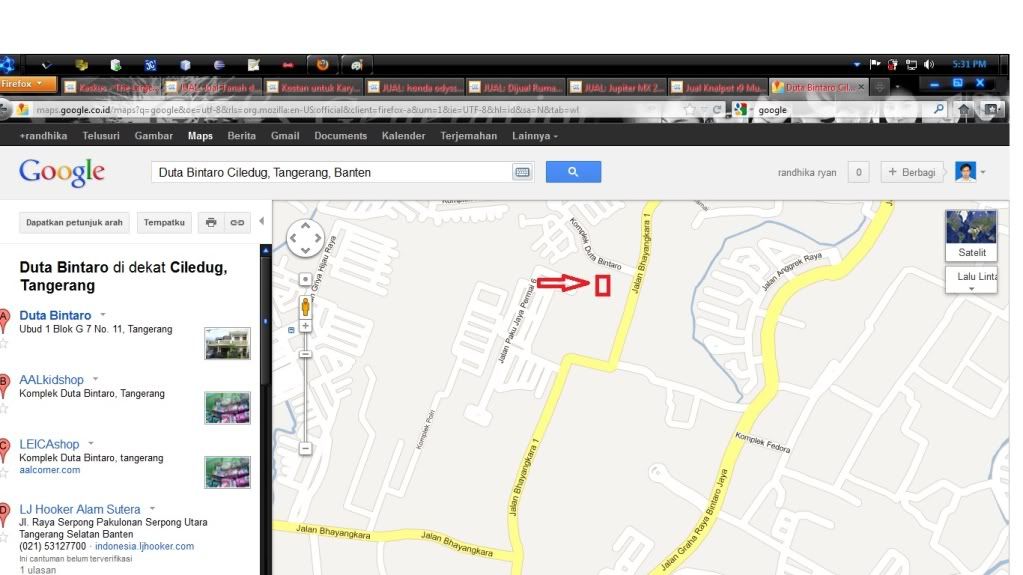The width and height of the screenshot is (1023, 575).
Task: Open Gmail from the Google bar
Action: click(x=285, y=136)
